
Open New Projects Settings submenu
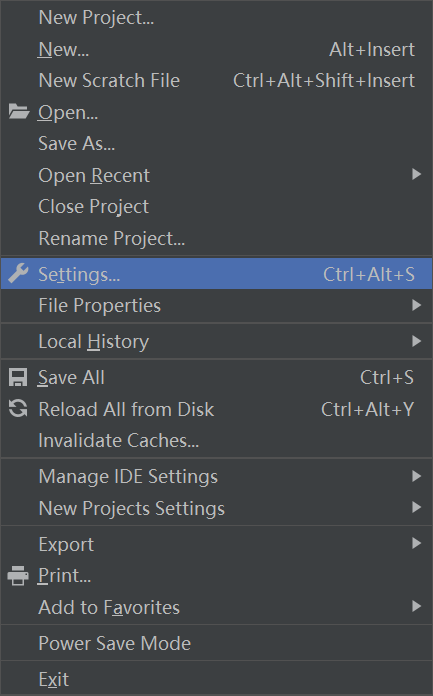tap(216, 508)
